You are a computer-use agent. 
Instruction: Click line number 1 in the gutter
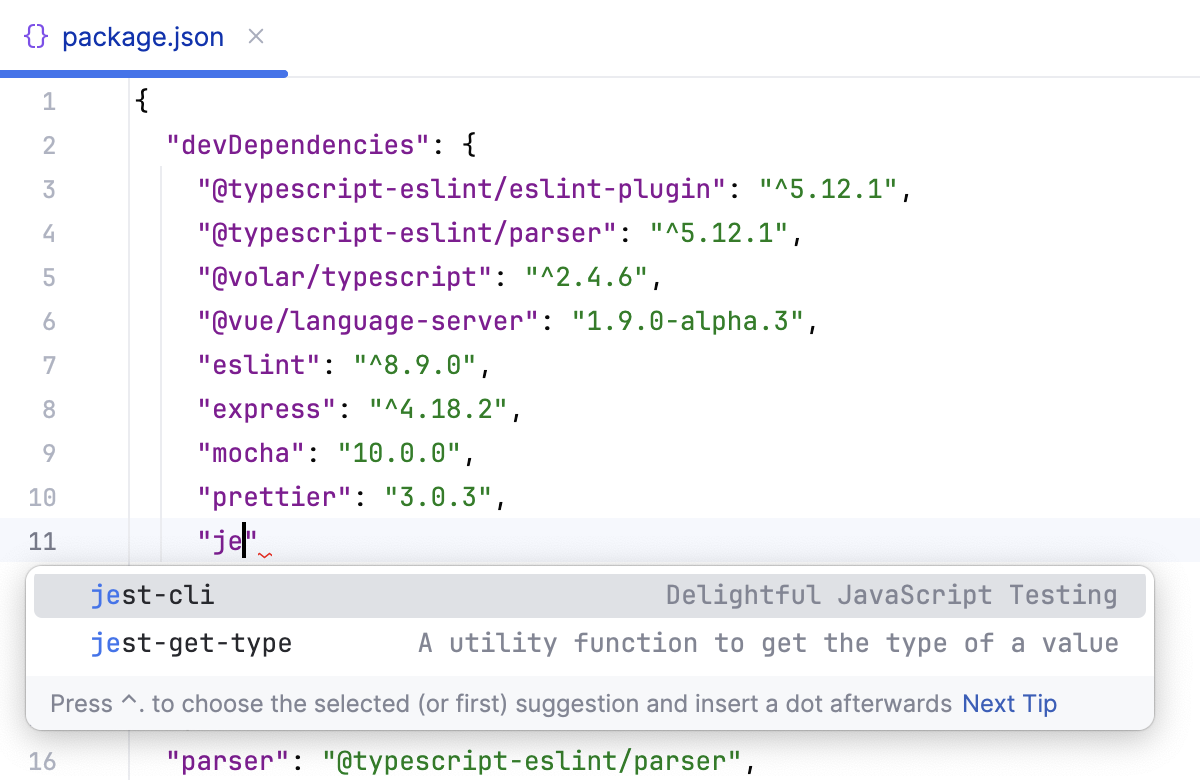point(49,101)
